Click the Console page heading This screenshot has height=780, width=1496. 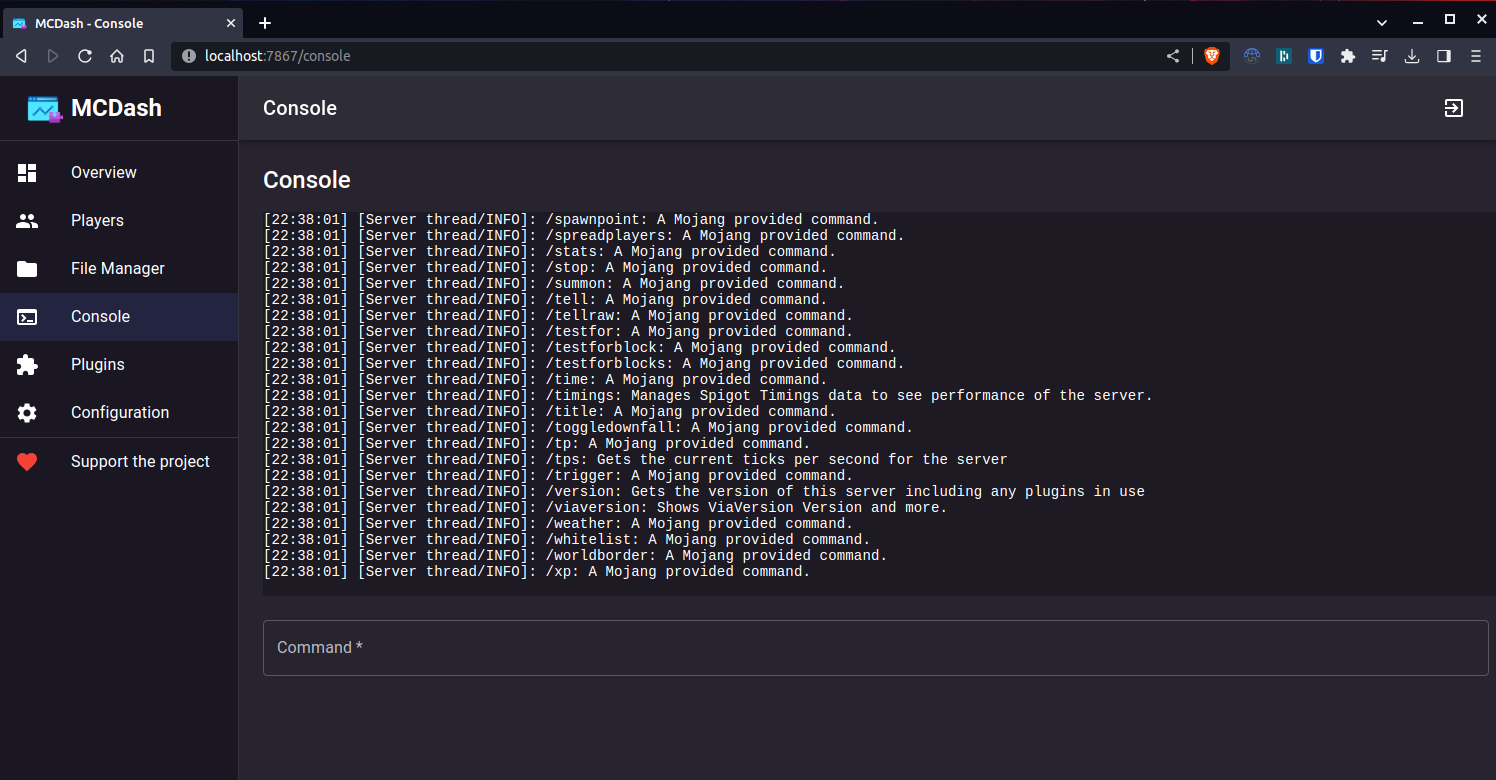(x=307, y=180)
